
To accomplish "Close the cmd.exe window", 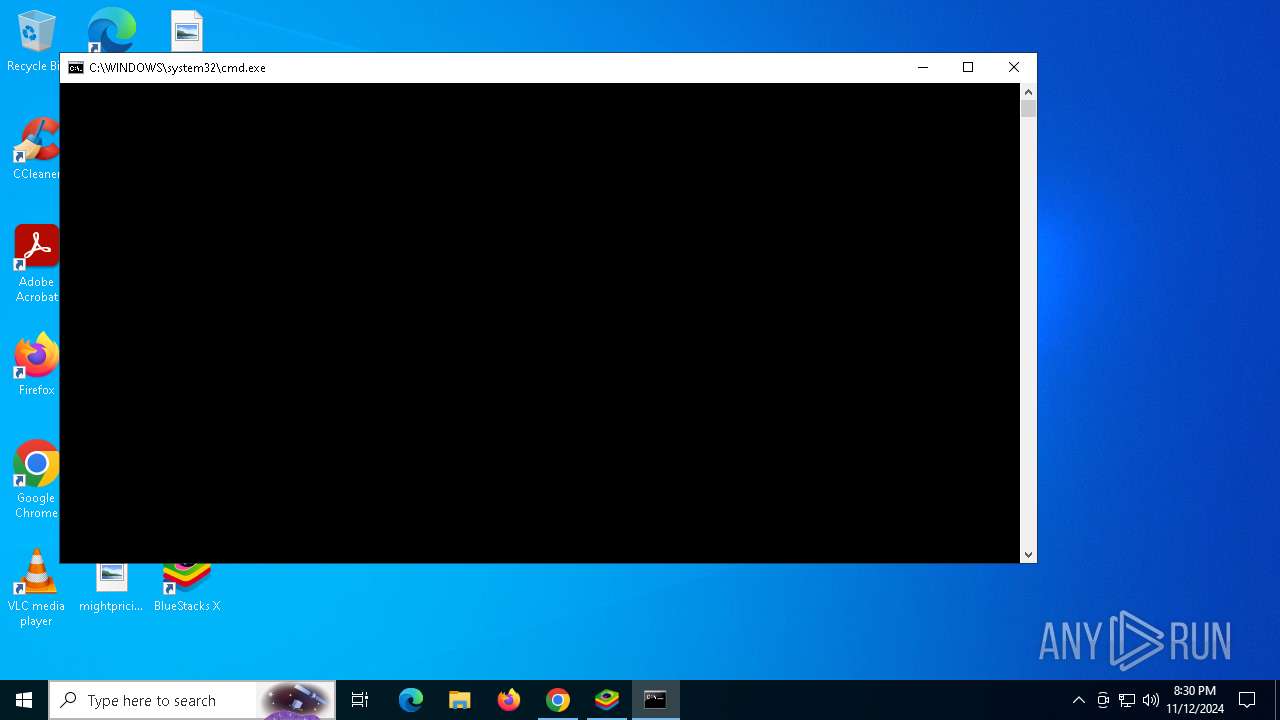I will pos(1013,68).
